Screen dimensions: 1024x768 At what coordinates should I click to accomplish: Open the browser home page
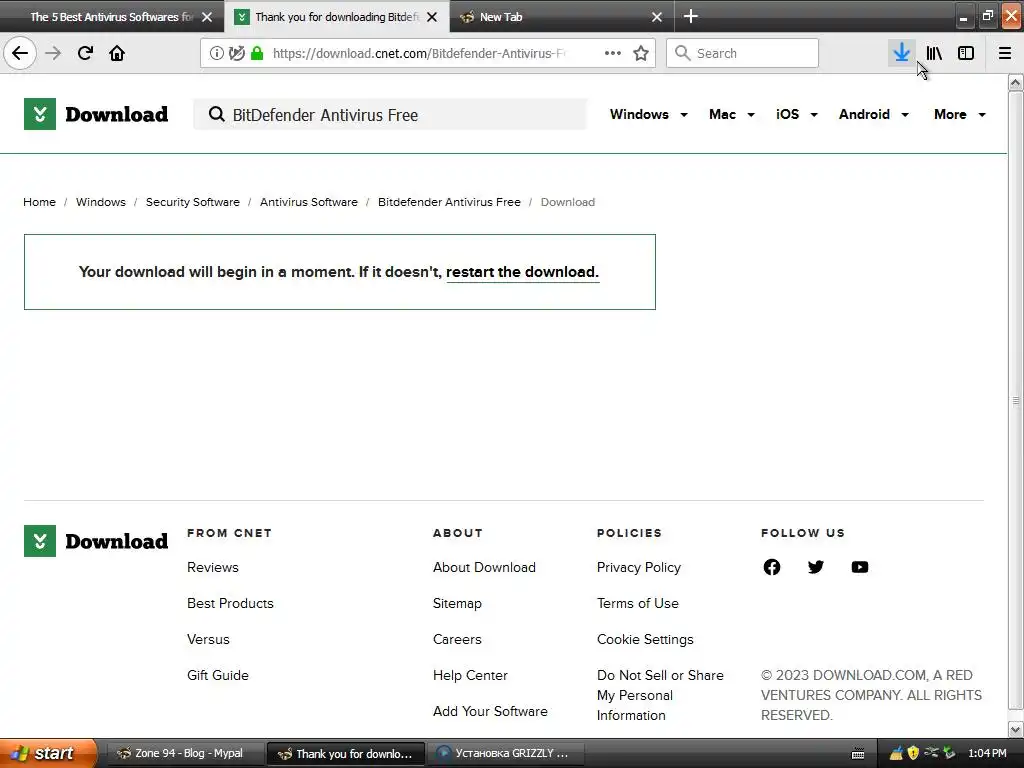click(117, 53)
